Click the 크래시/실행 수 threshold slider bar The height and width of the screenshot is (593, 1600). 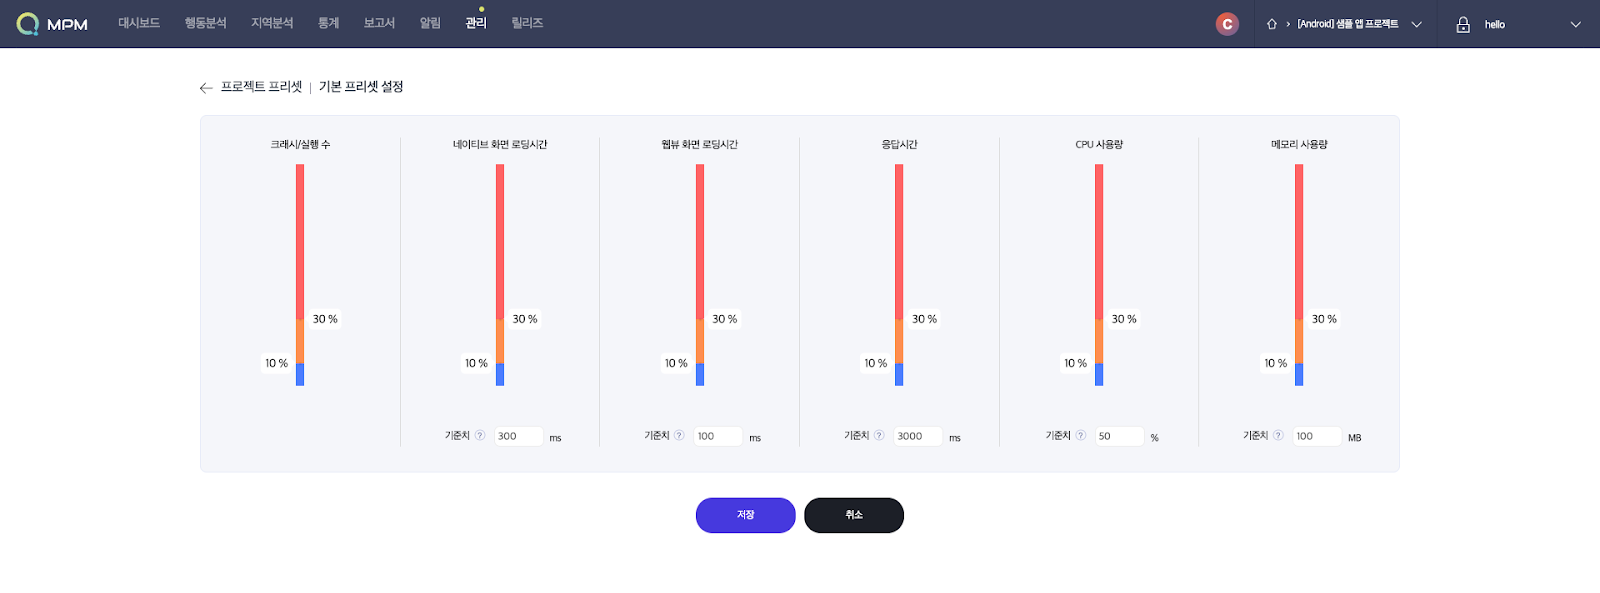pyautogui.click(x=300, y=275)
